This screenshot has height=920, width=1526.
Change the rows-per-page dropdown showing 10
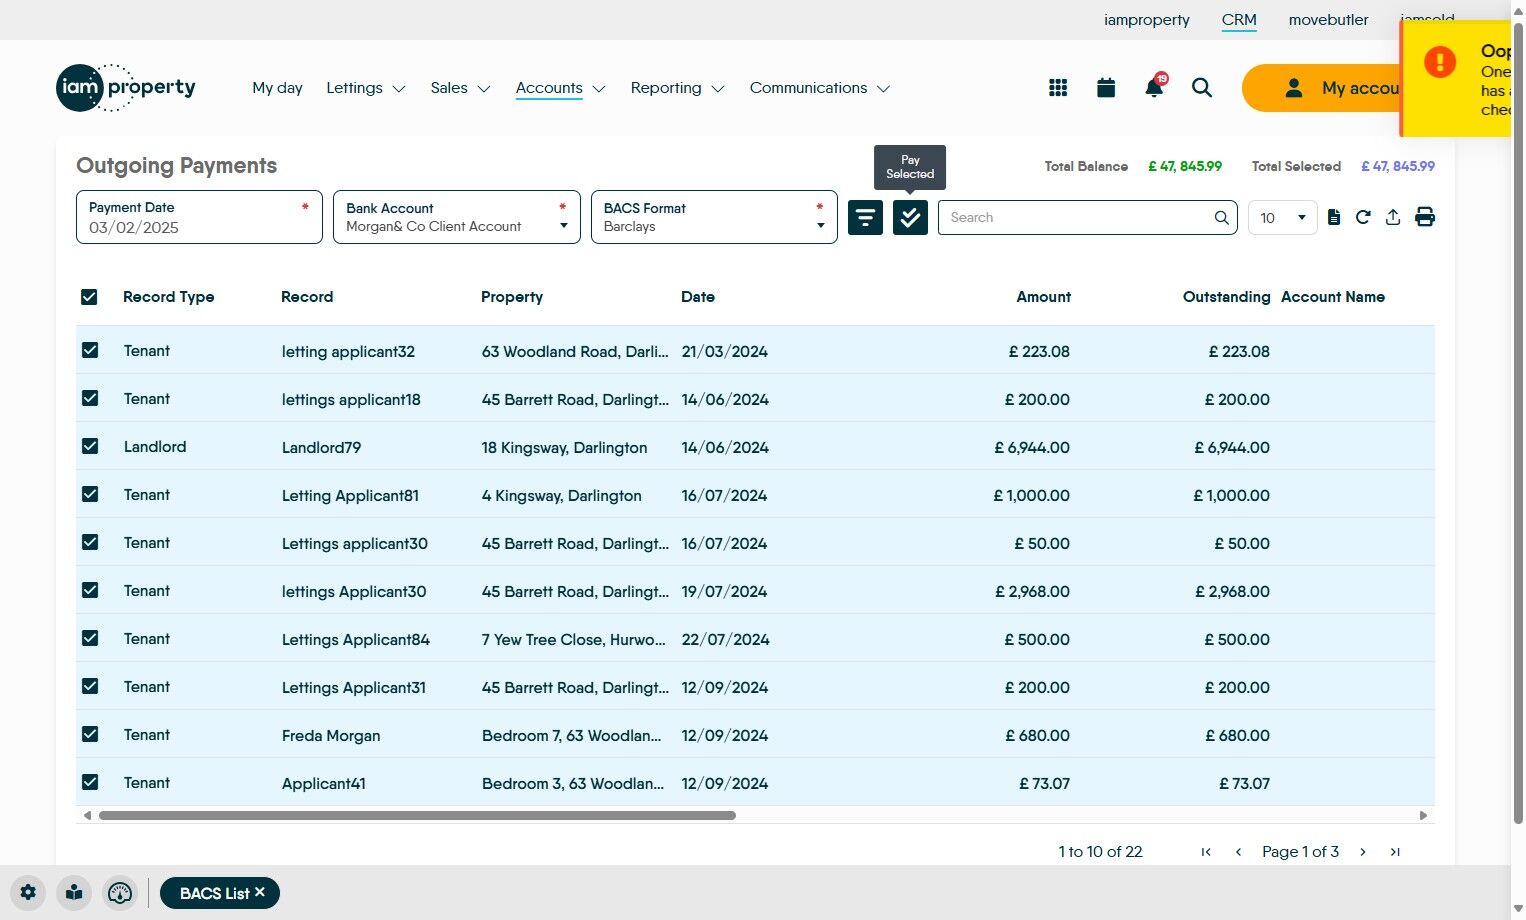(1282, 217)
